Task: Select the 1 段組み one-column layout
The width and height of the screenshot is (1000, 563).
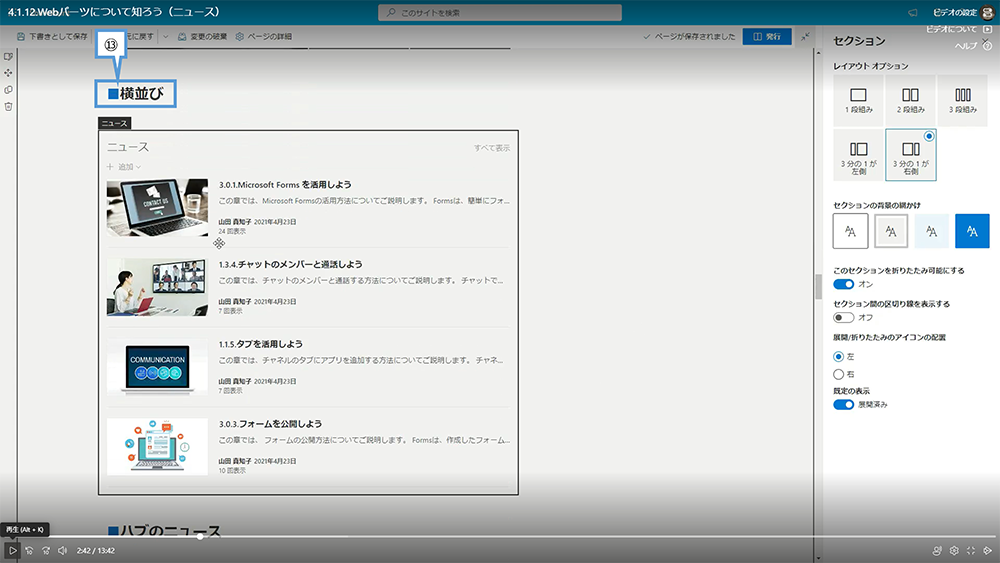Action: coord(858,100)
